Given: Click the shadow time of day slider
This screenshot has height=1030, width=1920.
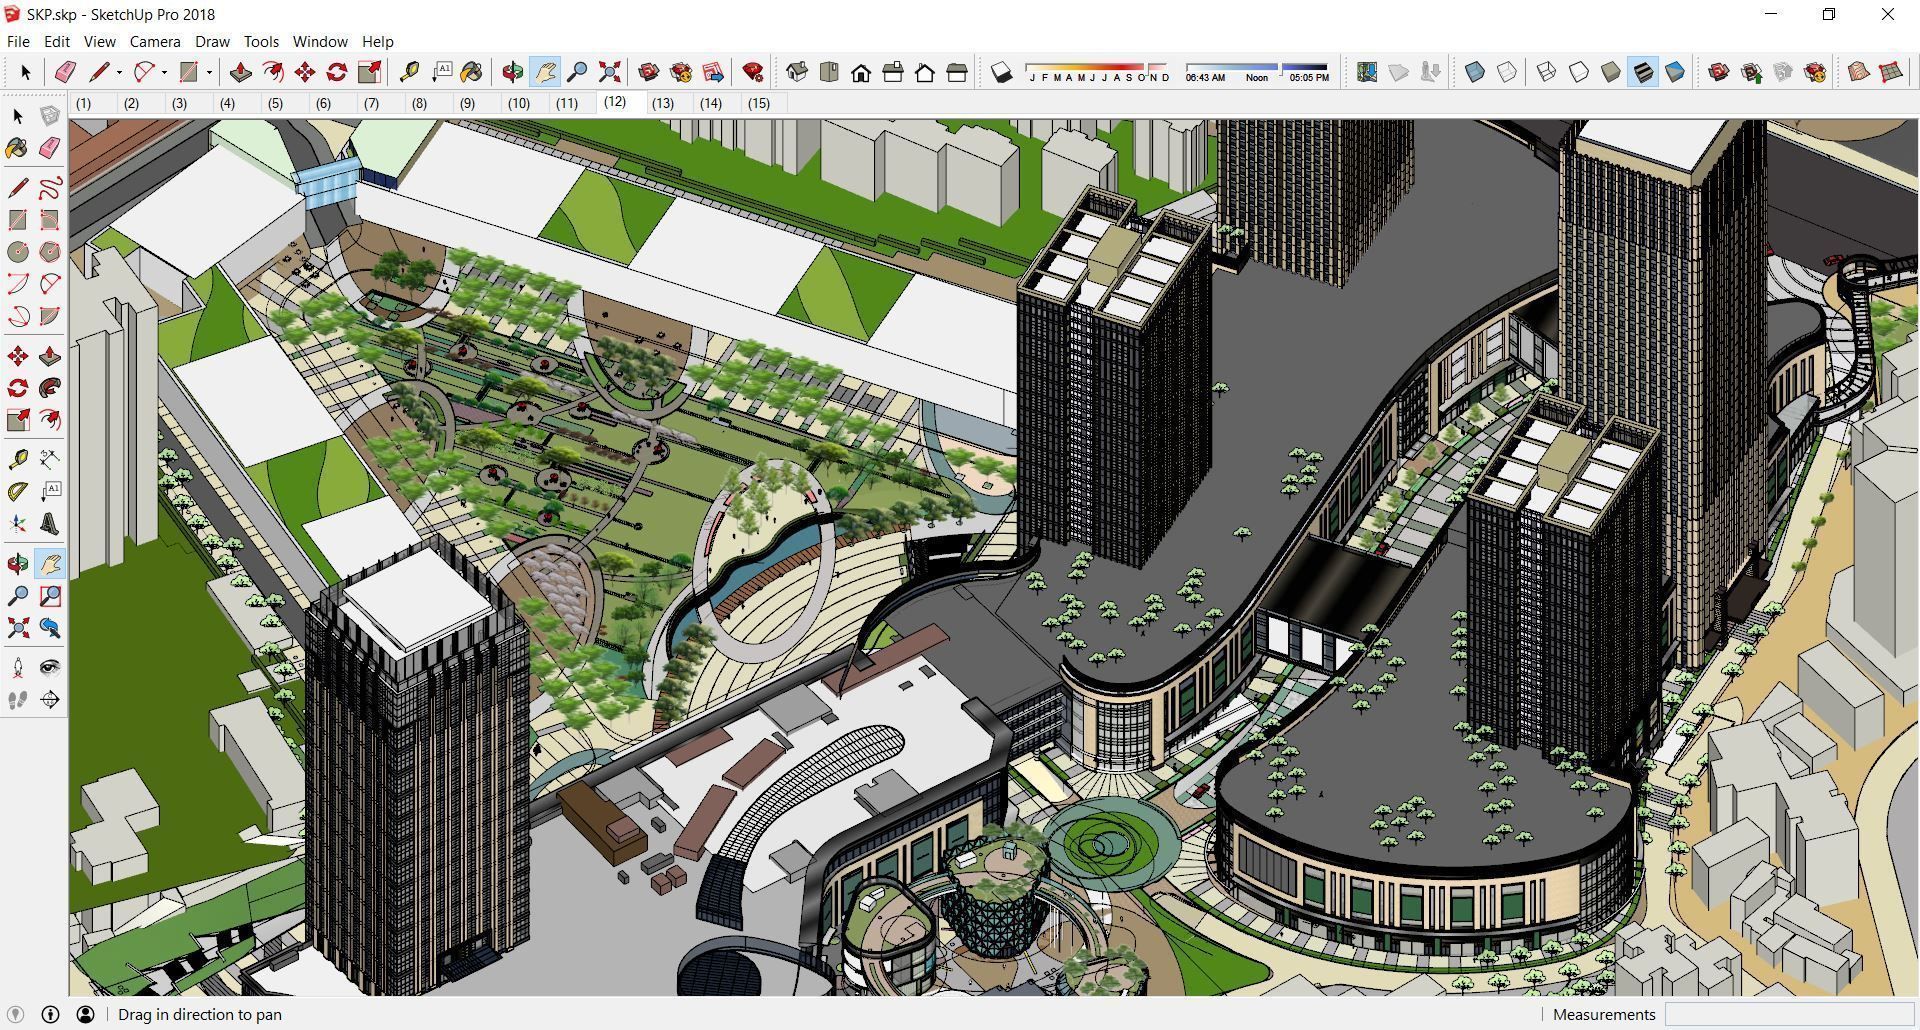Looking at the screenshot, I should [1257, 72].
